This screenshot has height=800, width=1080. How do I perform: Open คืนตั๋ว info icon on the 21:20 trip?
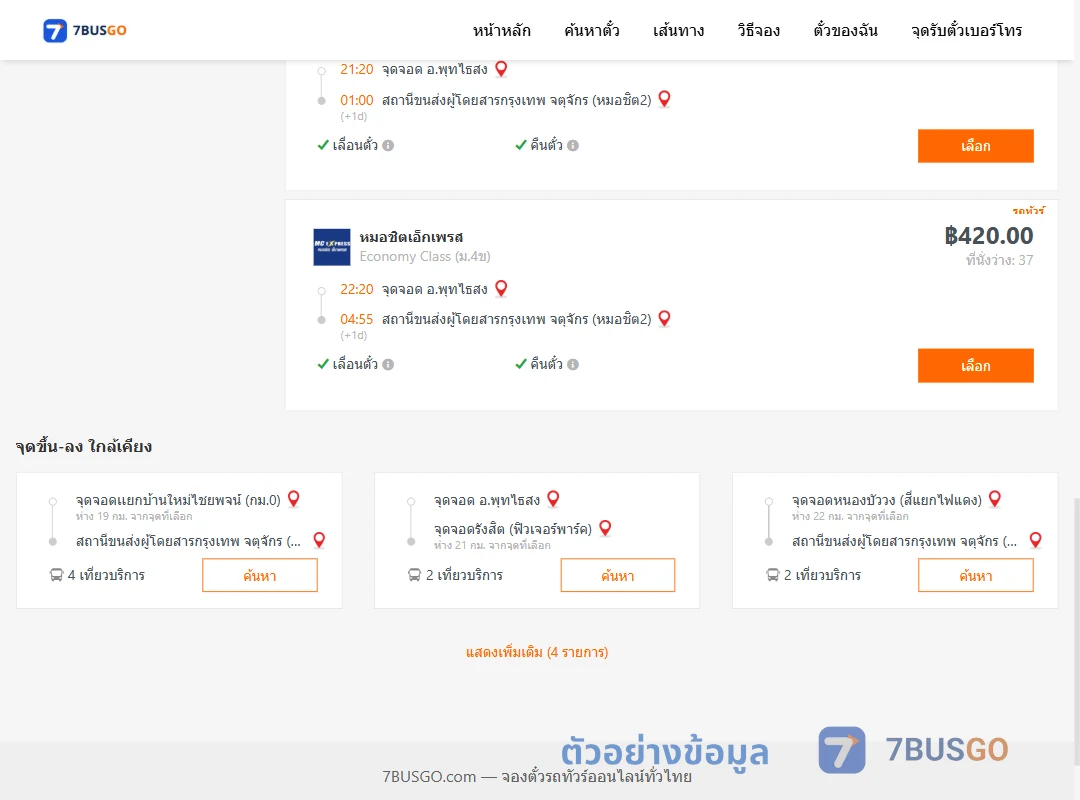click(573, 145)
